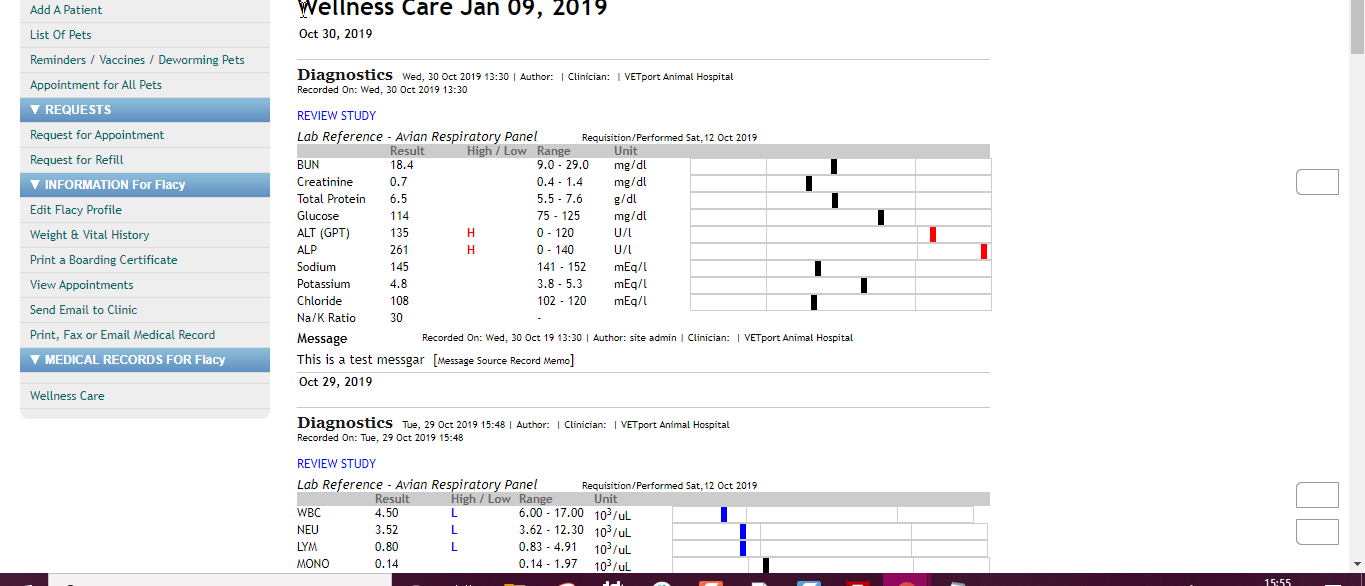Click the Potassium black range marker
Screen dimensions: 1365x586
coord(864,285)
